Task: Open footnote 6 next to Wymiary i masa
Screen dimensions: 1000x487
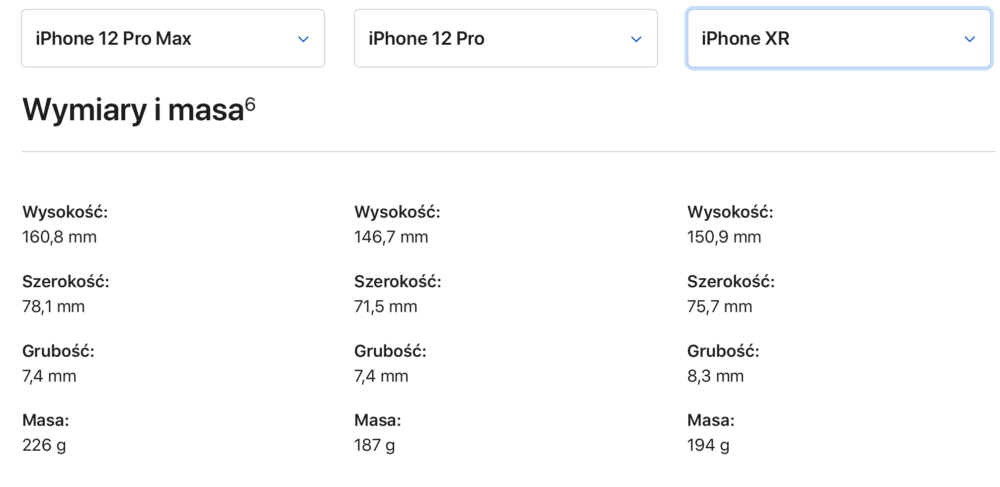Action: 250,105
